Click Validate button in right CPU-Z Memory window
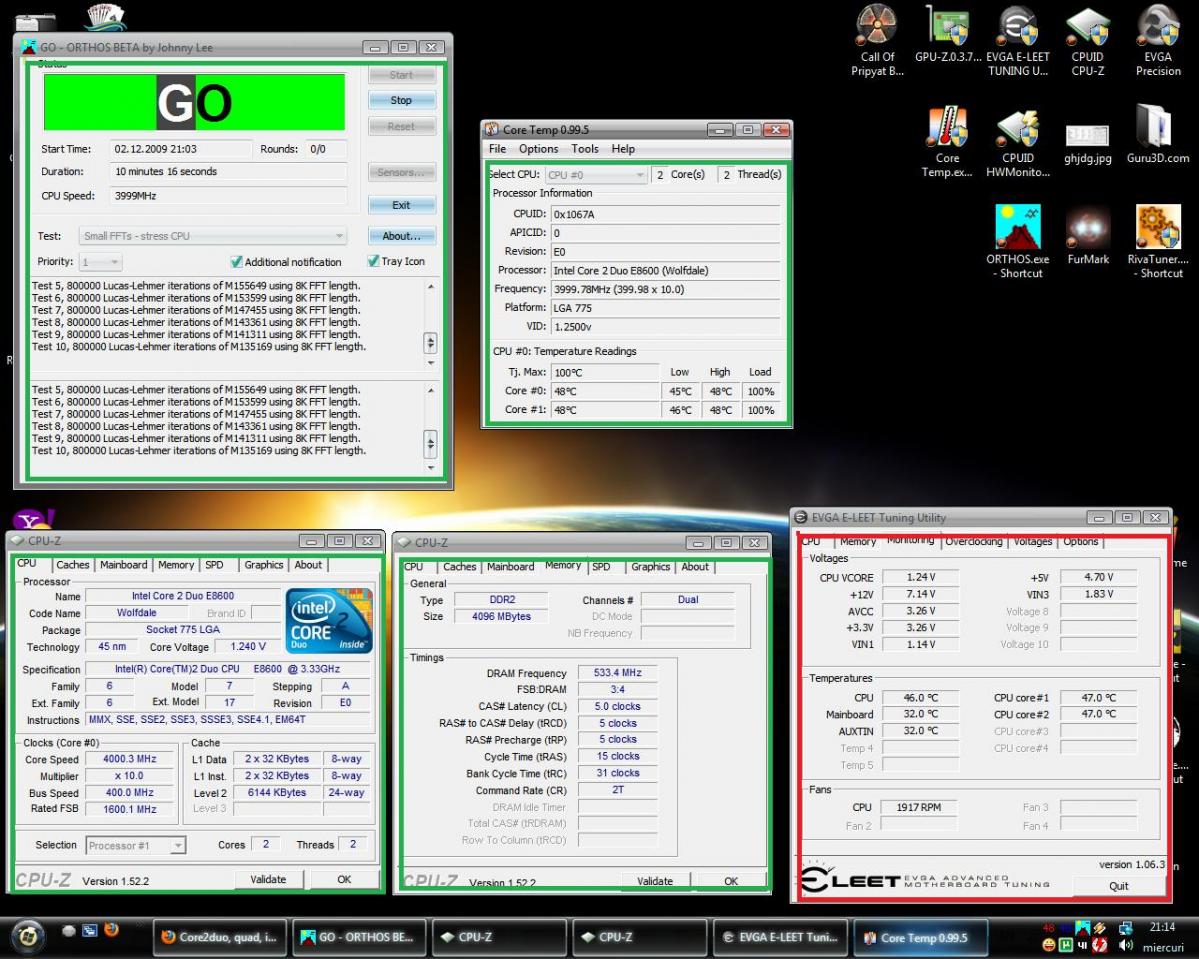The width and height of the screenshot is (1199, 959). coord(655,881)
